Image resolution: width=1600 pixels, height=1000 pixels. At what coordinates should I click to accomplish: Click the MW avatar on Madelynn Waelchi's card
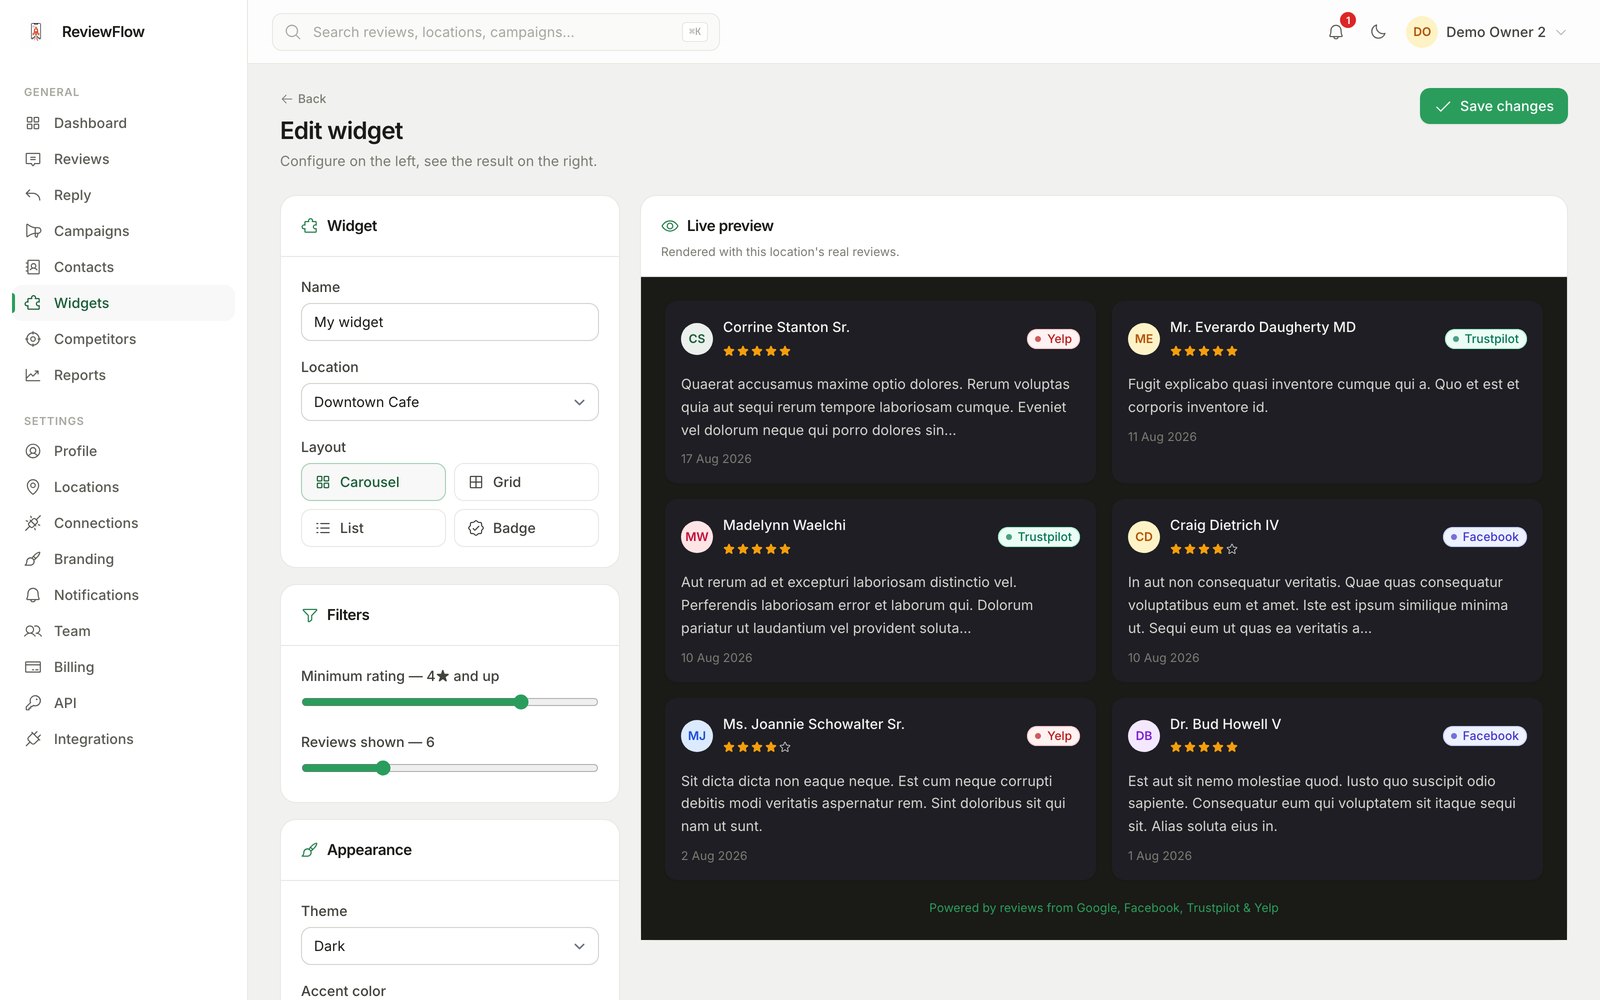click(697, 537)
